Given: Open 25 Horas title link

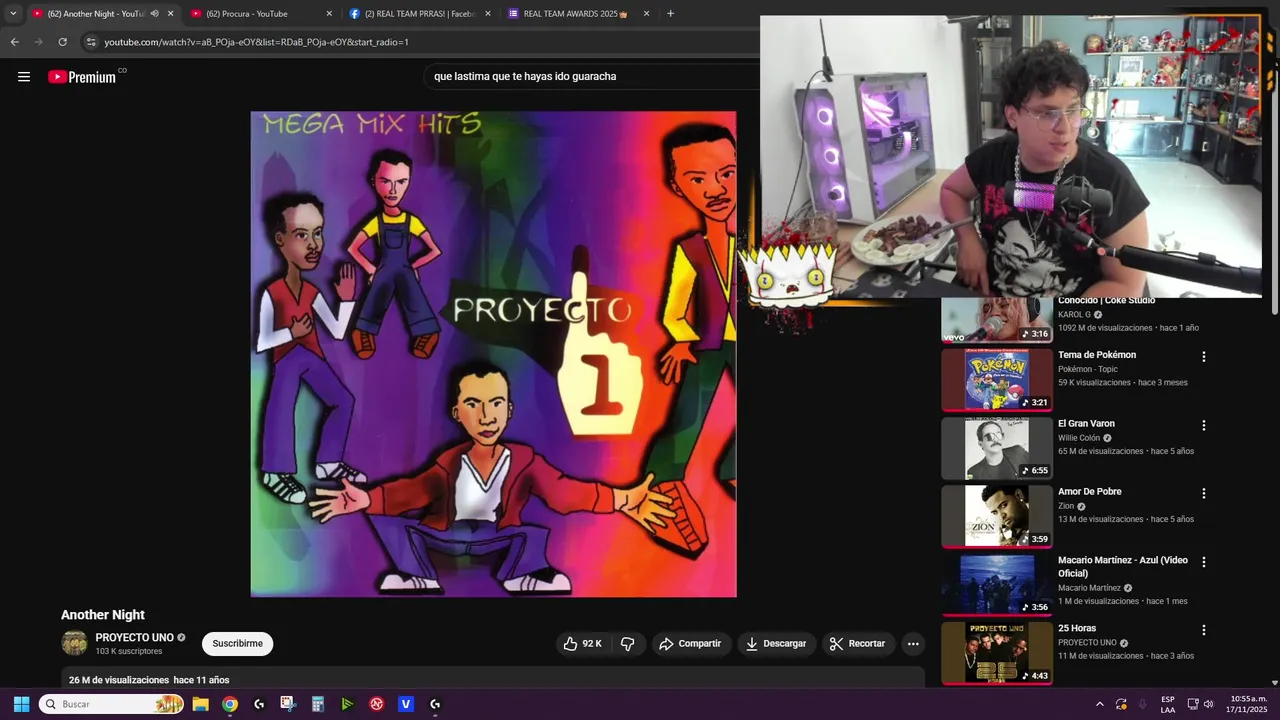Looking at the screenshot, I should (x=1077, y=629).
